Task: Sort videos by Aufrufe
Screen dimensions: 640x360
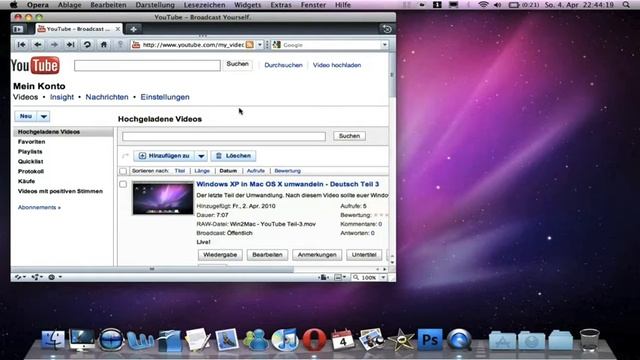Action: tap(256, 171)
